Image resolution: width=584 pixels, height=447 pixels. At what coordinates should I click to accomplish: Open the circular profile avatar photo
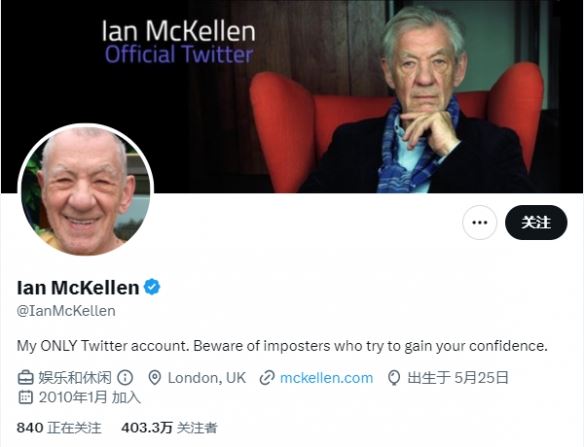(86, 190)
